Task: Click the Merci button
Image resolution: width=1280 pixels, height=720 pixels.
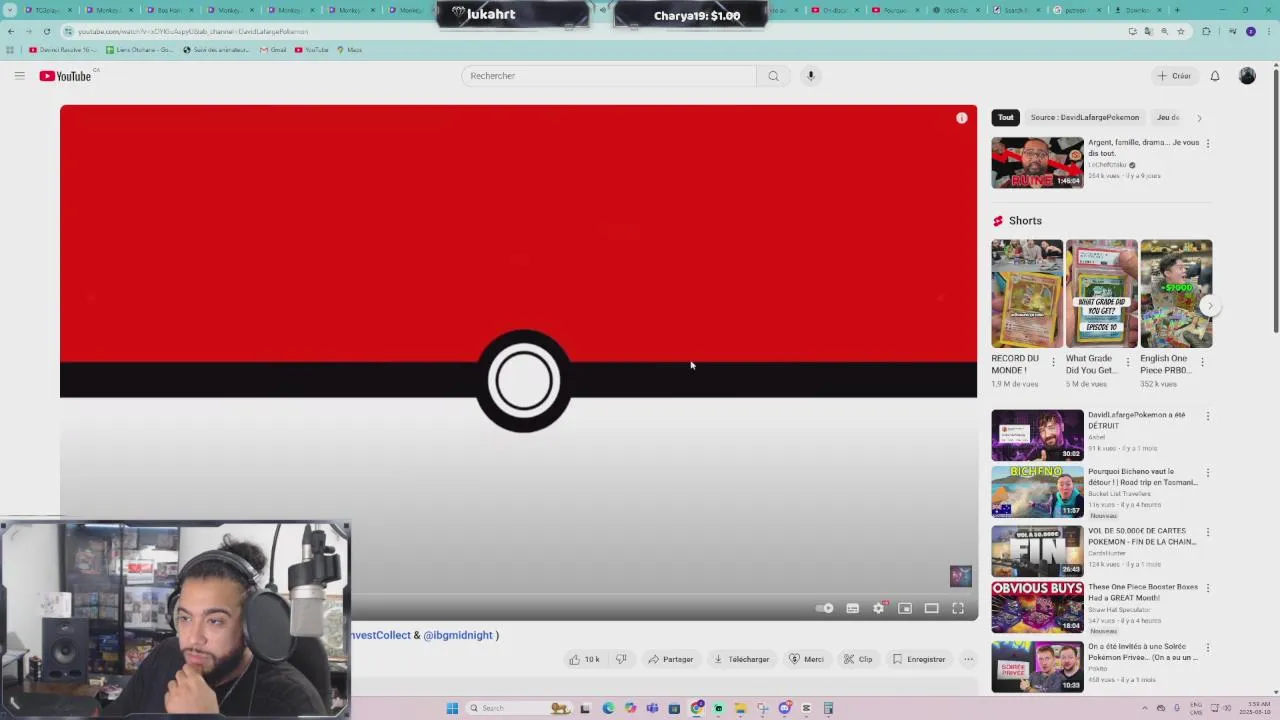Action: [x=806, y=659]
